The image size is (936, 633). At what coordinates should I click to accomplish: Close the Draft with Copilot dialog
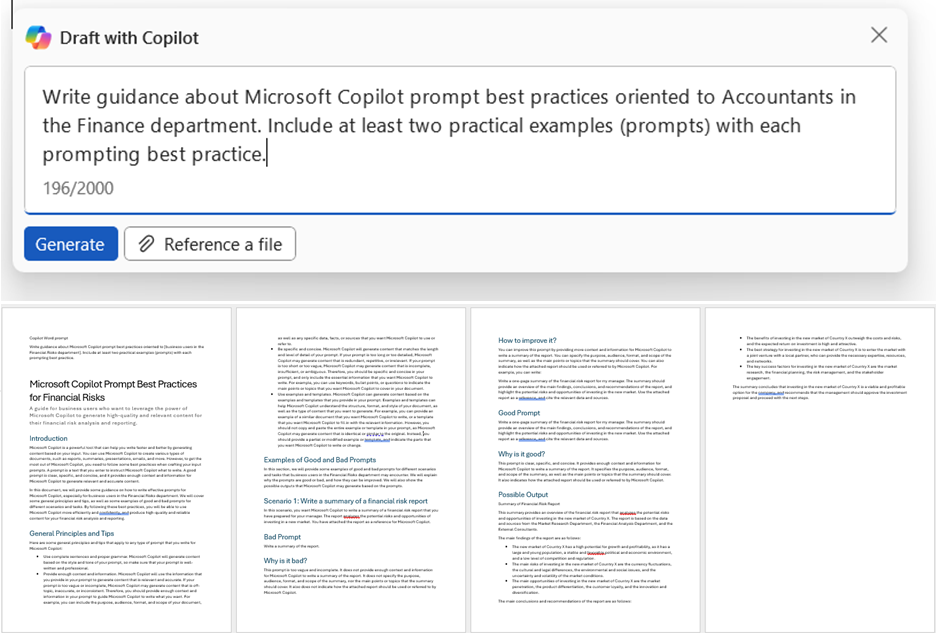click(x=879, y=35)
